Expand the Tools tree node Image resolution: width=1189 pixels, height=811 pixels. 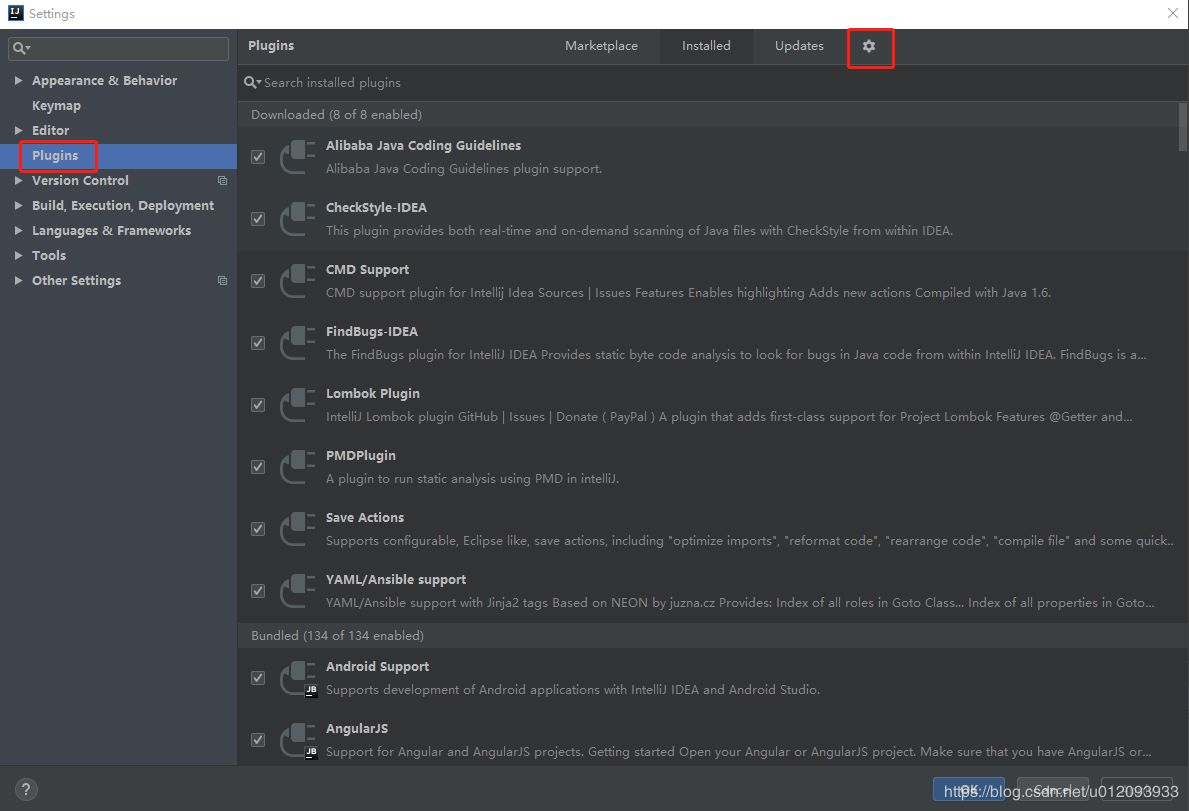click(x=18, y=255)
